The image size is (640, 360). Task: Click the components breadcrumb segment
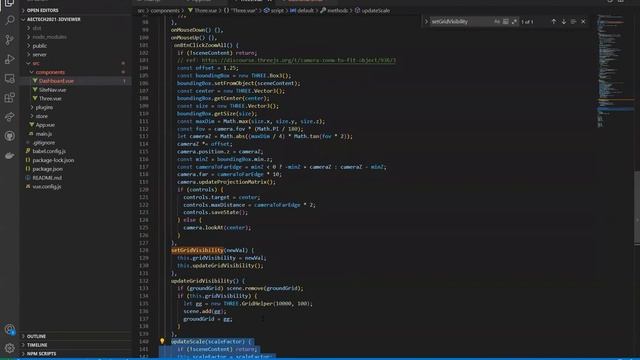point(165,11)
